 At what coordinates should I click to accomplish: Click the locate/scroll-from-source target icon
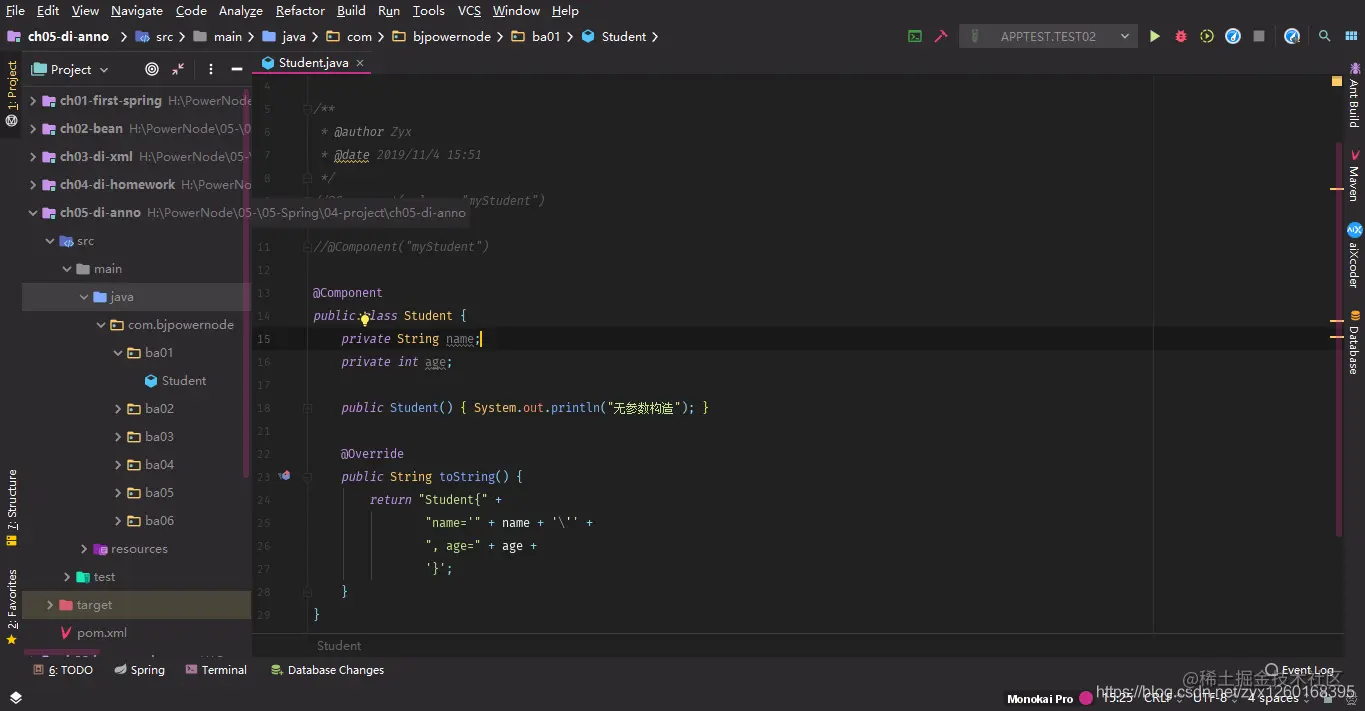152,69
